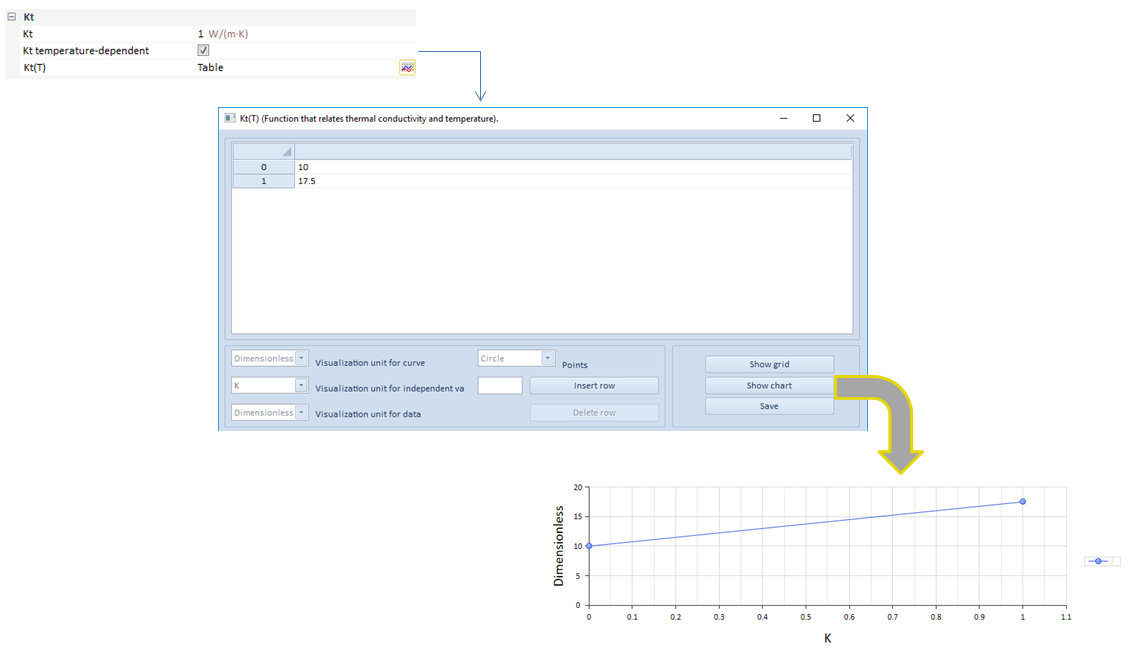The image size is (1130, 651).
Task: Maximize the Kt(T) function dialog
Action: [x=816, y=118]
